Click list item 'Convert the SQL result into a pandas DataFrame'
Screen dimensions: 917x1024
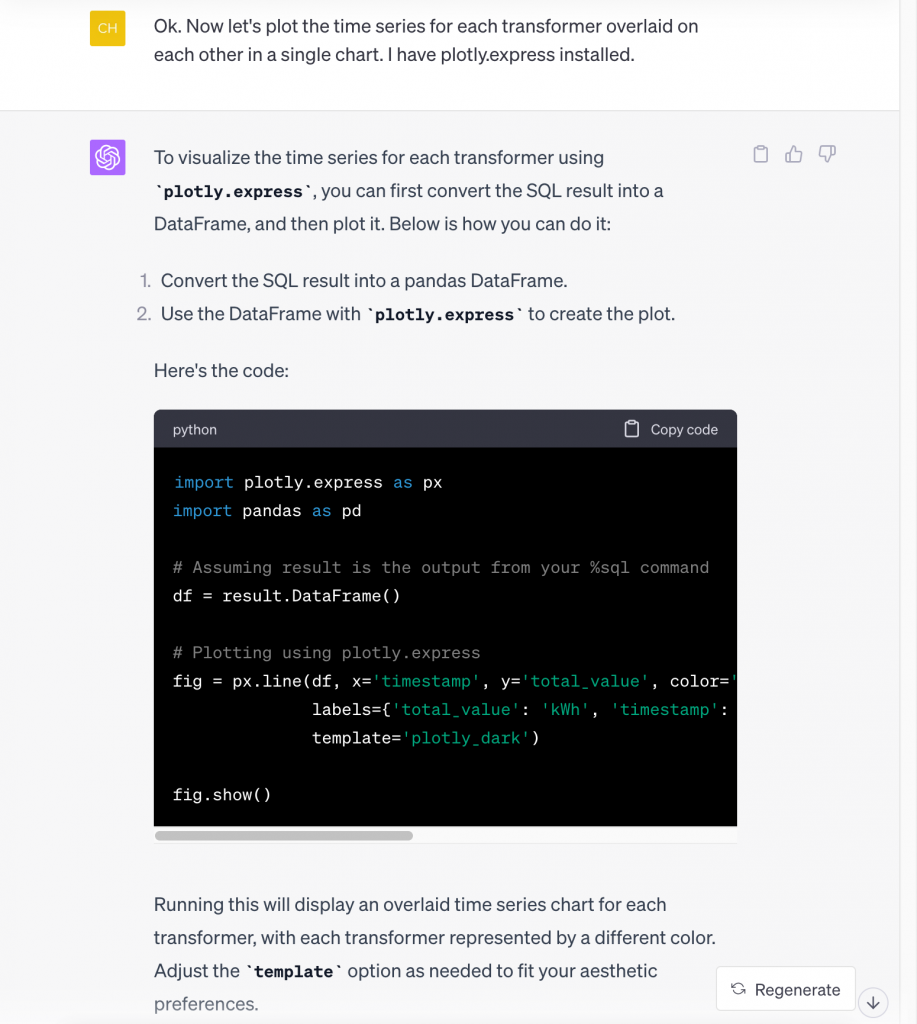(x=364, y=281)
